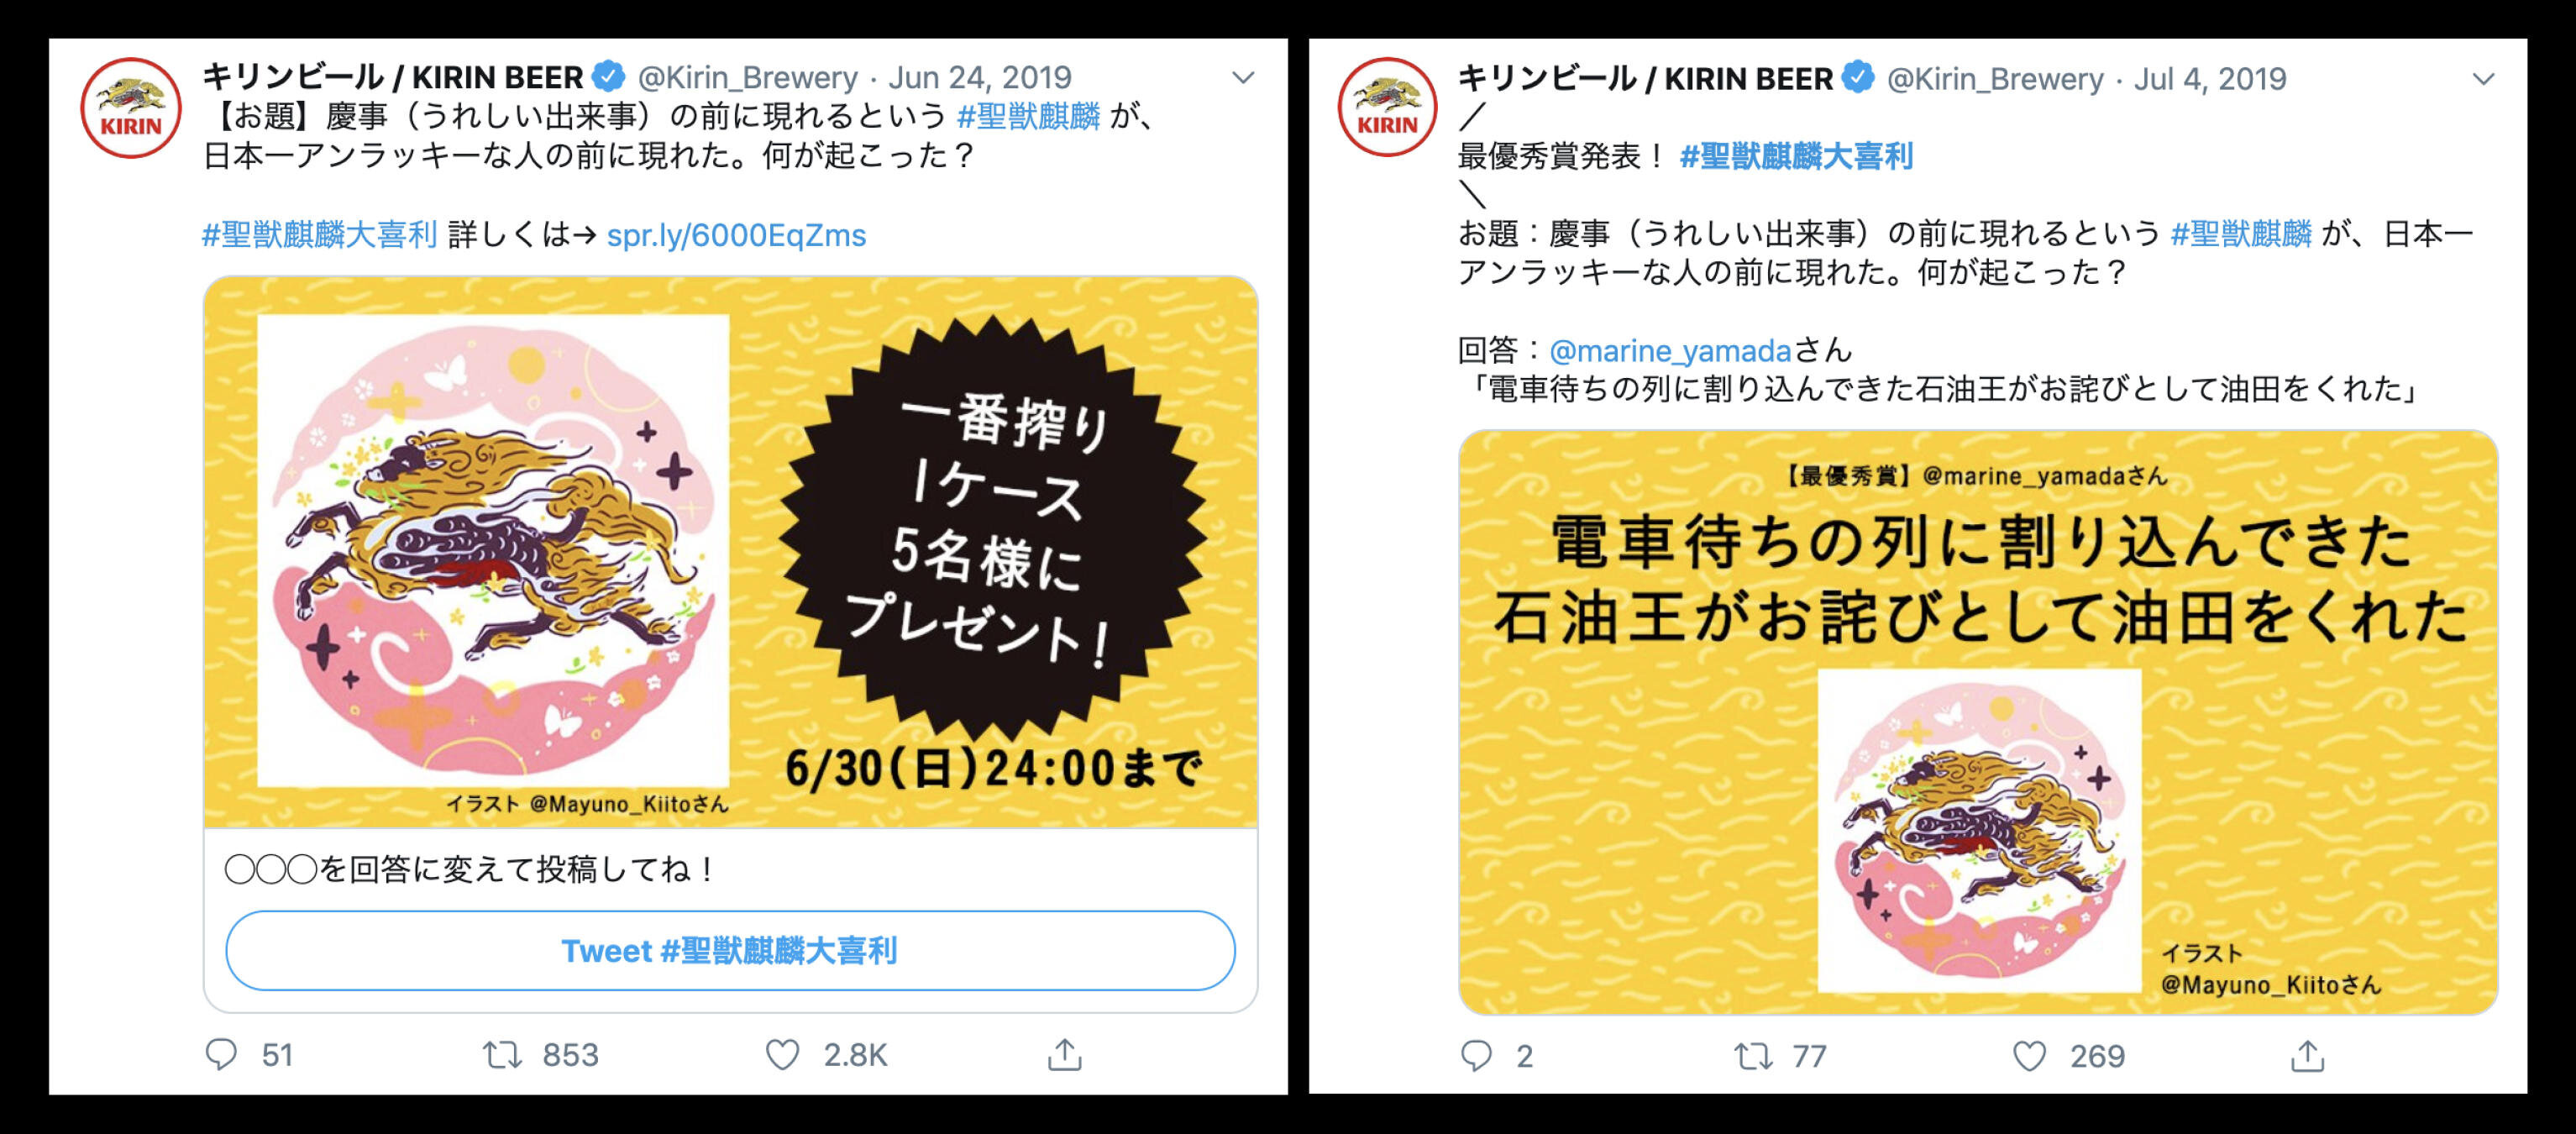Screen dimensions: 2576x1134
Task: Like the Jun 24 tweet with 2.8K likes
Action: [782, 1054]
